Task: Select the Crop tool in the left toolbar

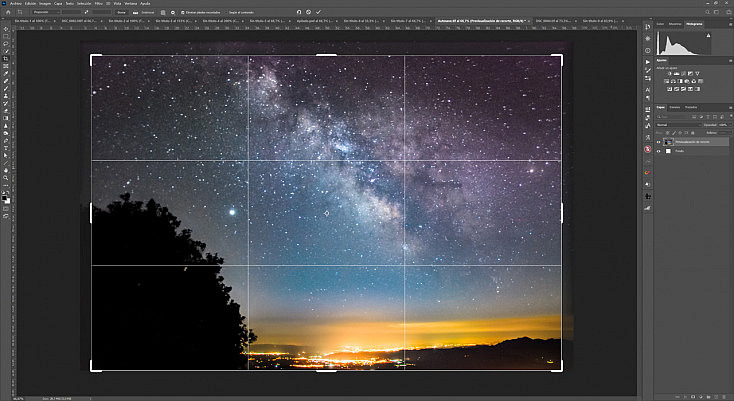Action: click(x=6, y=58)
